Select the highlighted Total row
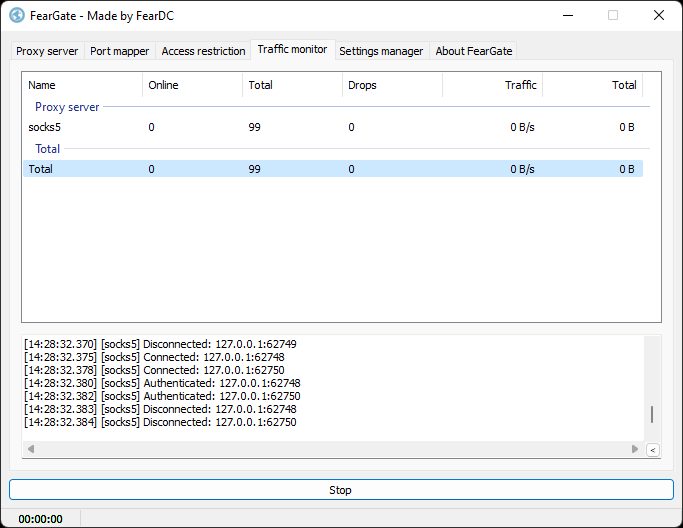The image size is (683, 528). [x=333, y=169]
